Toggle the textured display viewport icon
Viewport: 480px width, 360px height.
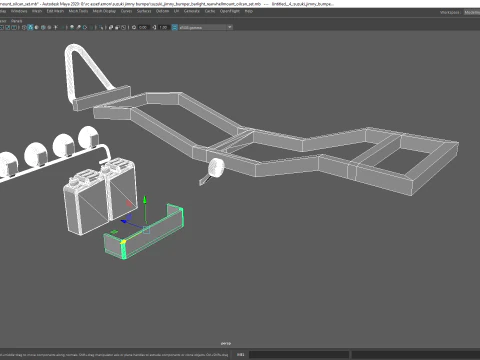pyautogui.click(x=49, y=27)
